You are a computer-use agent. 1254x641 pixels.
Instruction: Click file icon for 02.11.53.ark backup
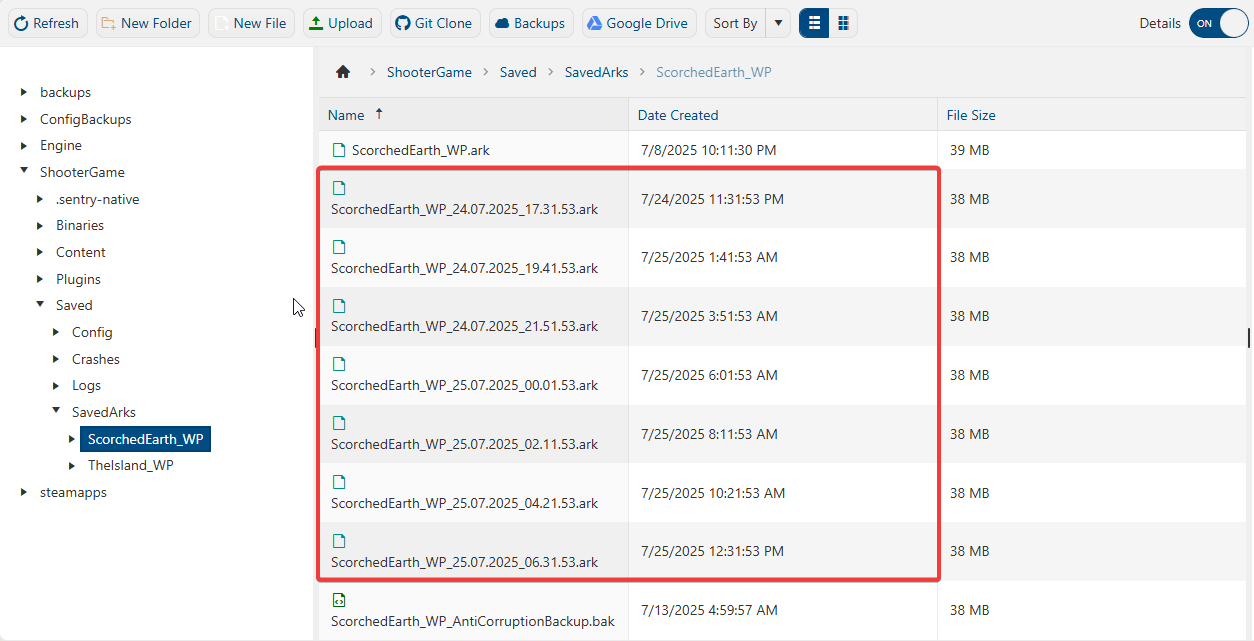tap(338, 422)
